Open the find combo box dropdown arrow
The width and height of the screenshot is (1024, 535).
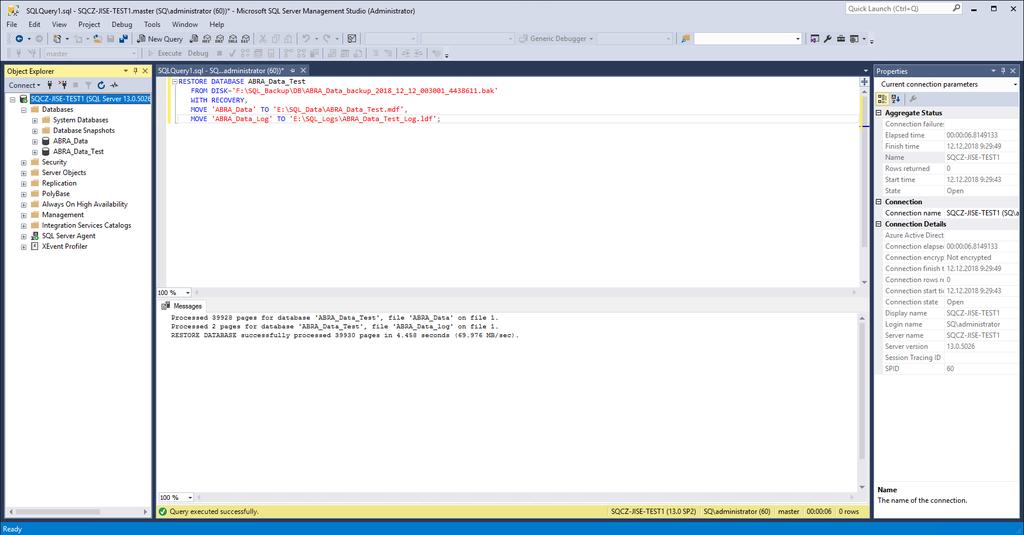(797, 39)
